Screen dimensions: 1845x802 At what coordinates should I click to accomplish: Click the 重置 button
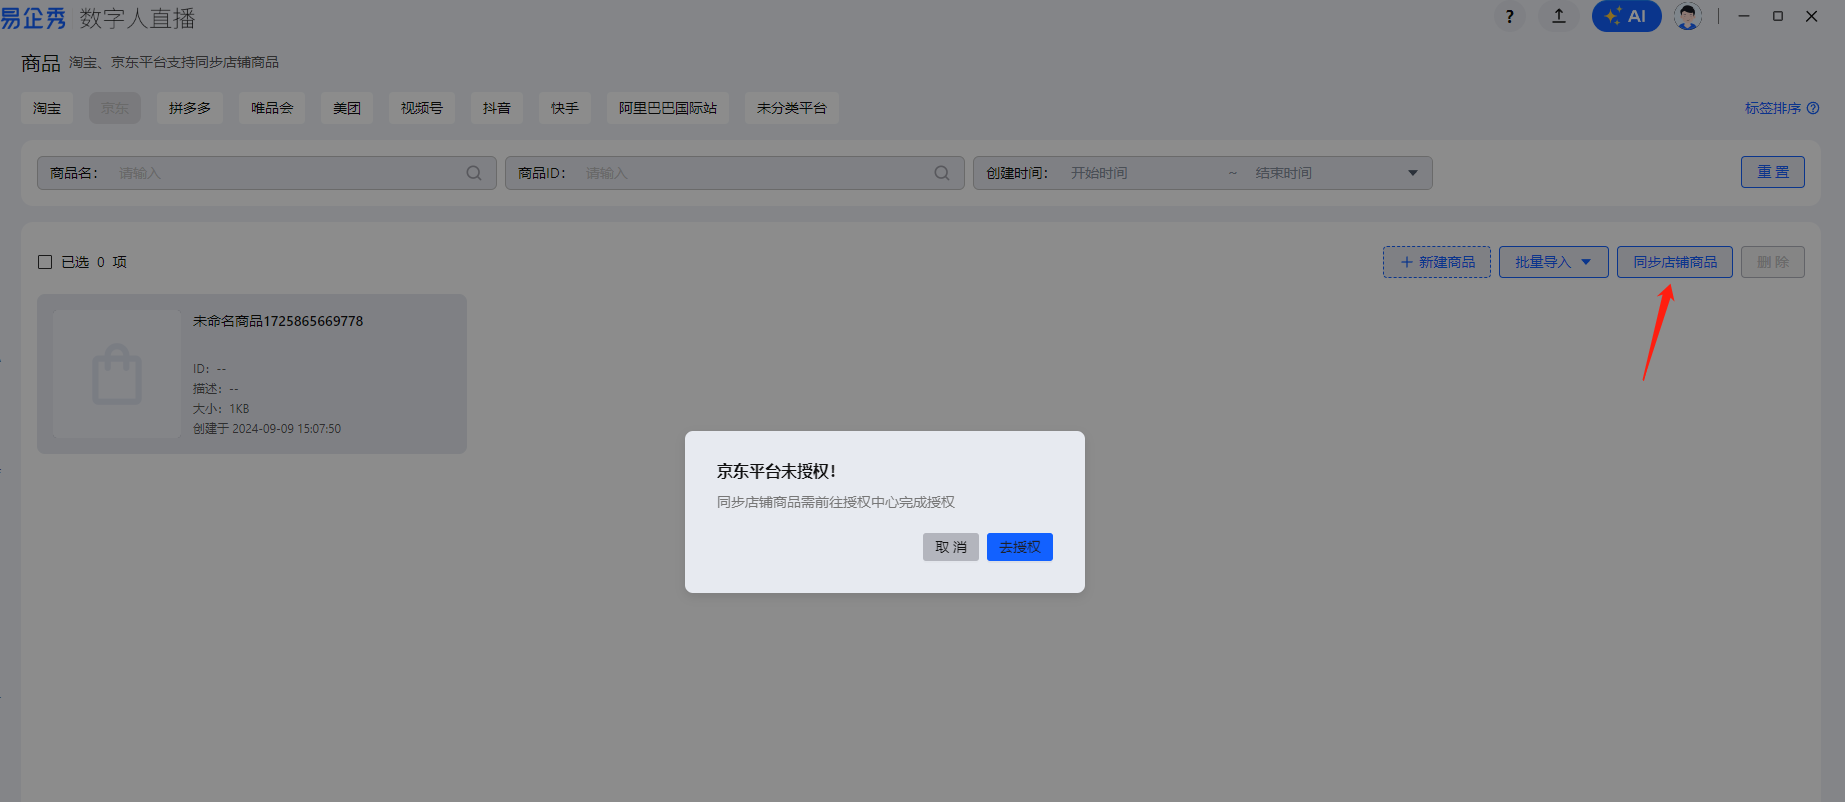pos(1773,172)
